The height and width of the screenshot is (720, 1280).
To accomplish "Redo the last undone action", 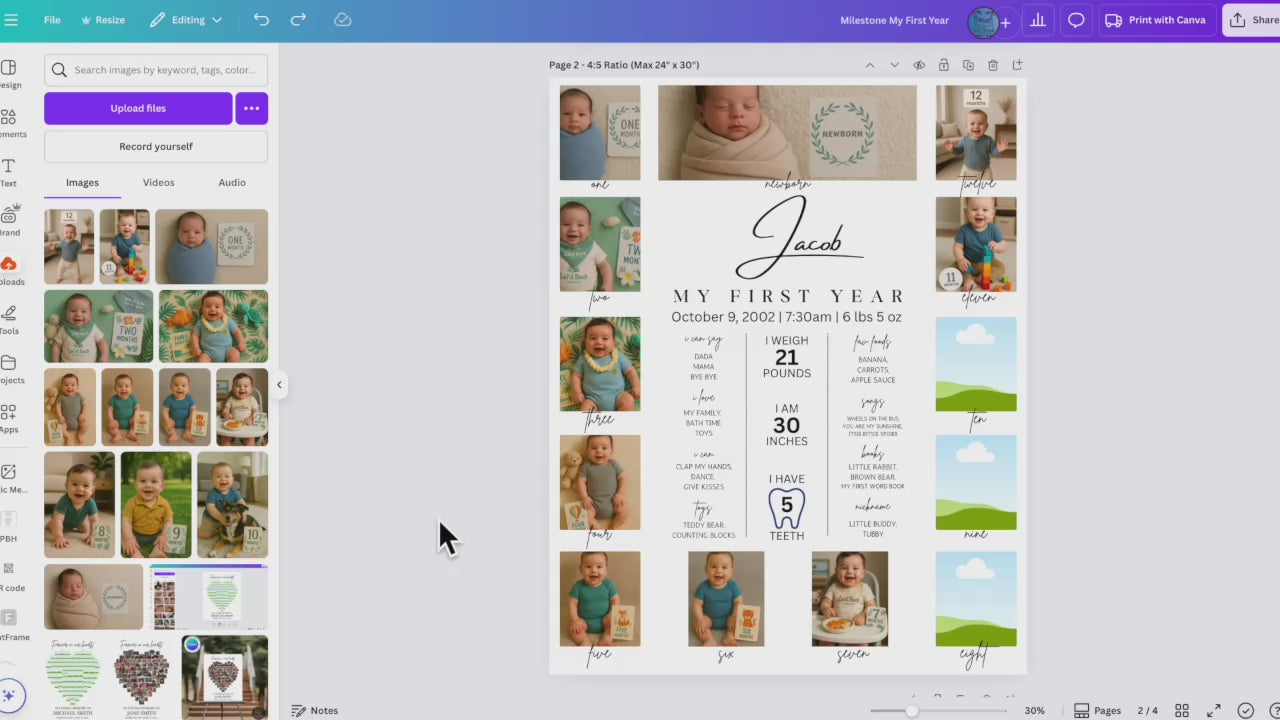I will 298,20.
